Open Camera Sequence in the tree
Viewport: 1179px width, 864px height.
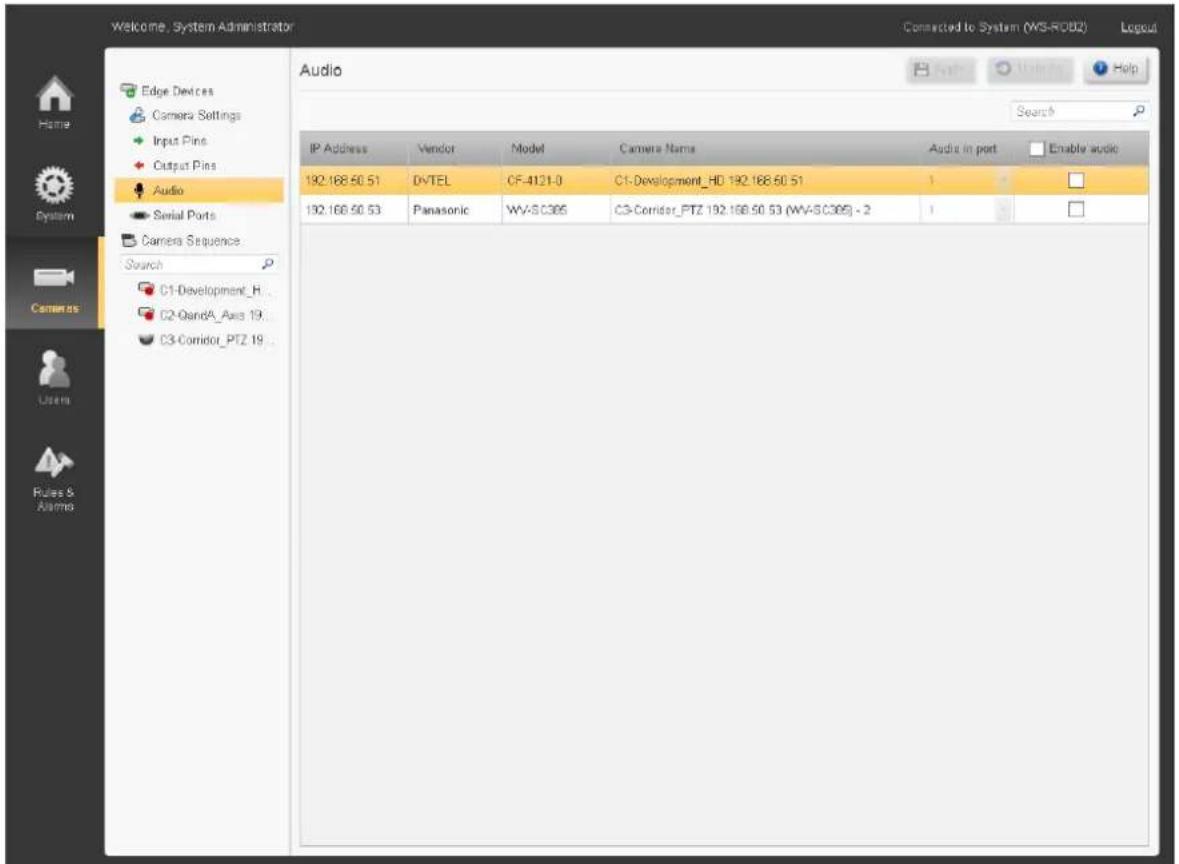point(190,241)
